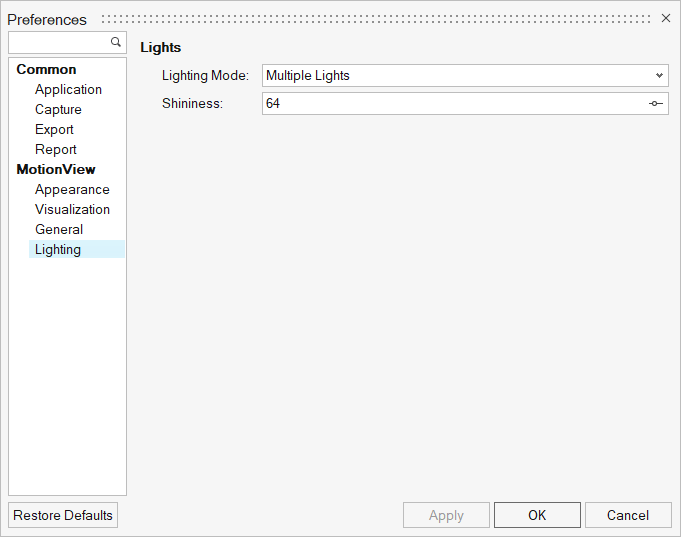Image resolution: width=681 pixels, height=537 pixels.
Task: Open Export preferences
Action: pyautogui.click(x=54, y=129)
